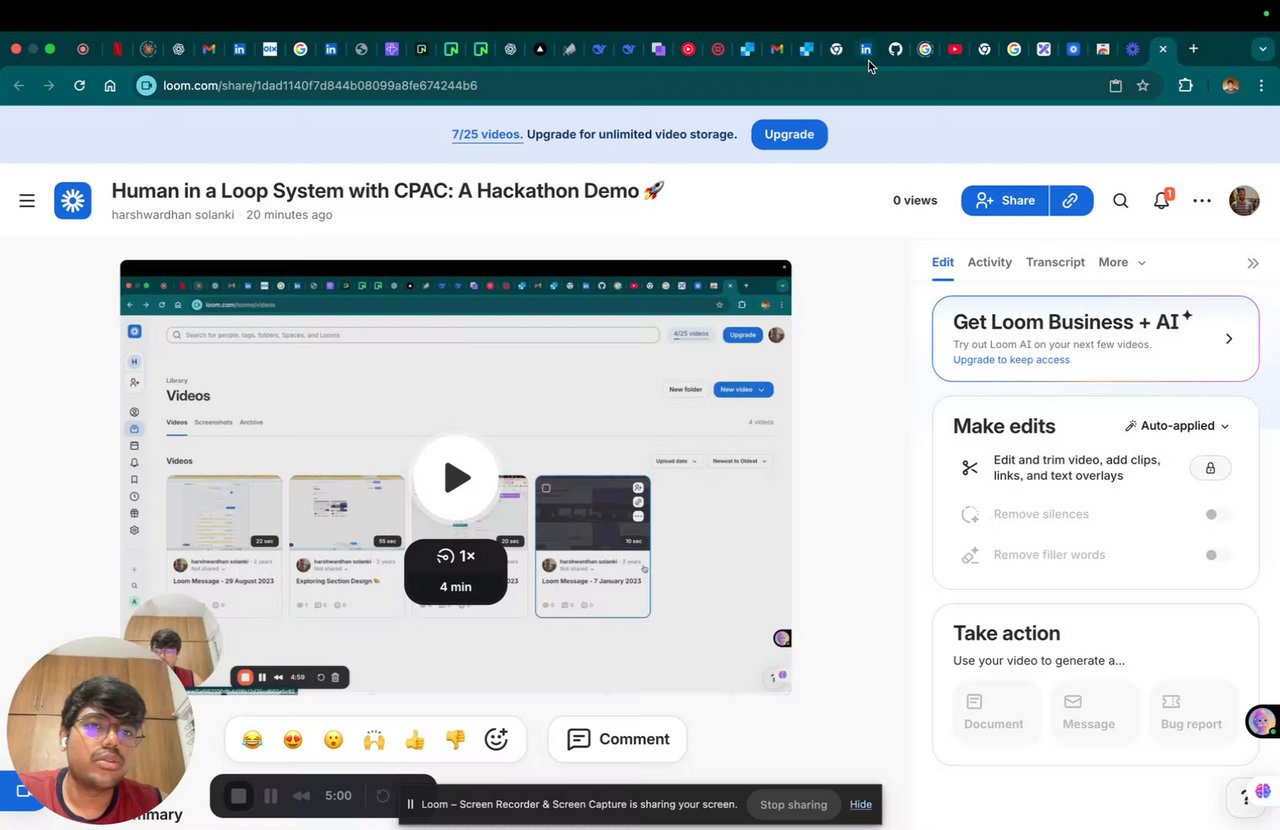Click the Share button
This screenshot has width=1280, height=830.
1005,201
